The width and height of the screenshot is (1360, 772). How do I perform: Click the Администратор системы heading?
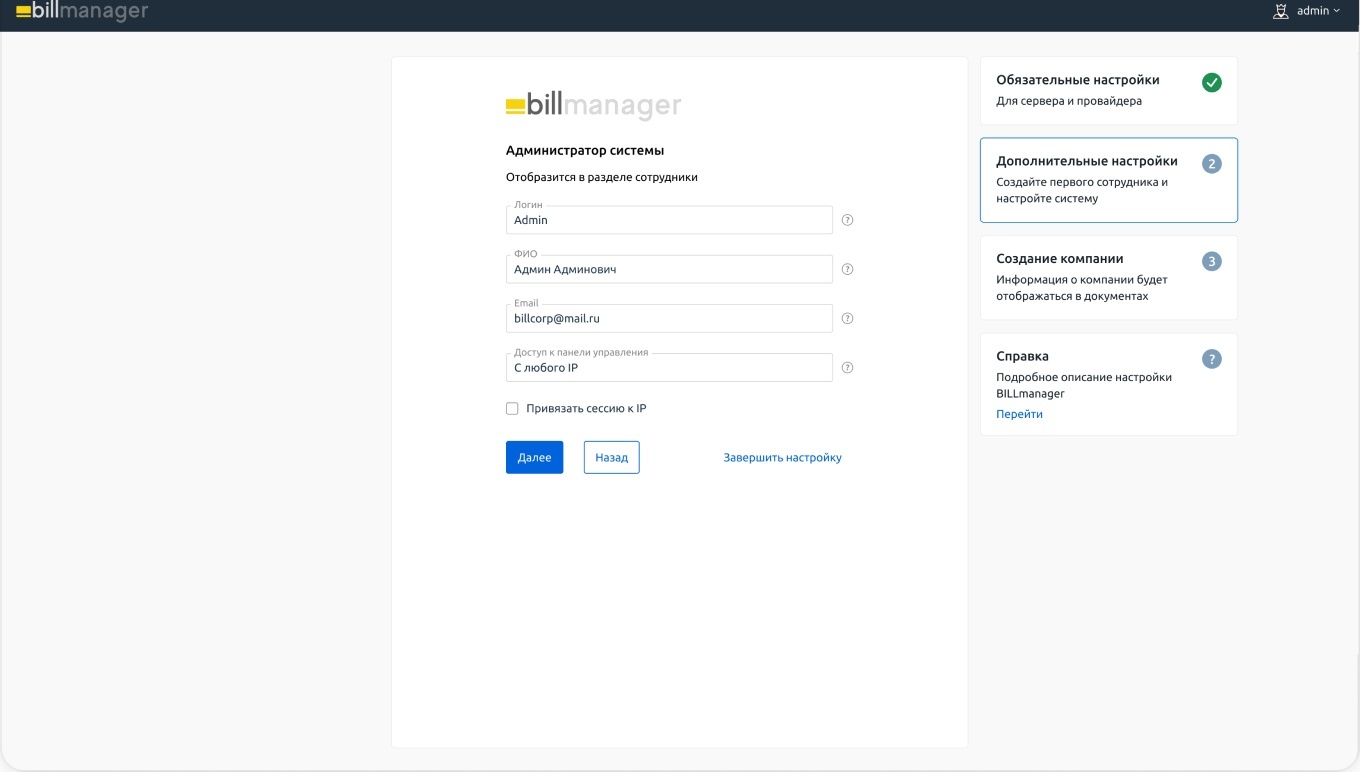[x=585, y=151]
